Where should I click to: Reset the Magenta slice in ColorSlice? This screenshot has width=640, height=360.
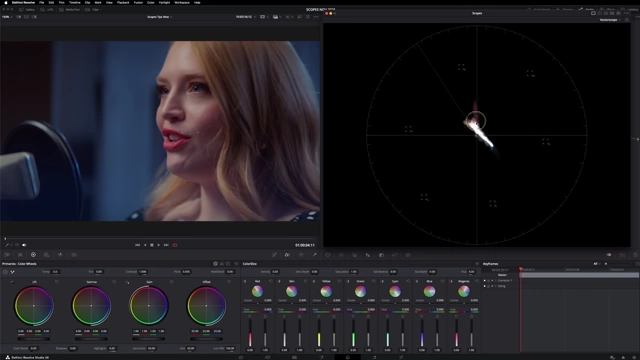pyautogui.click(x=477, y=281)
